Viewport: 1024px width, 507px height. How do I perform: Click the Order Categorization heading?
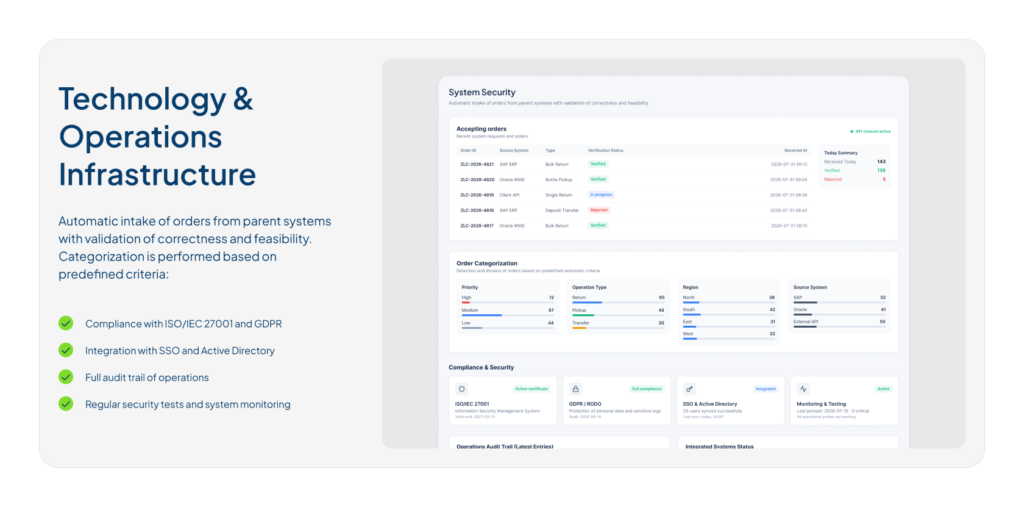pos(487,263)
